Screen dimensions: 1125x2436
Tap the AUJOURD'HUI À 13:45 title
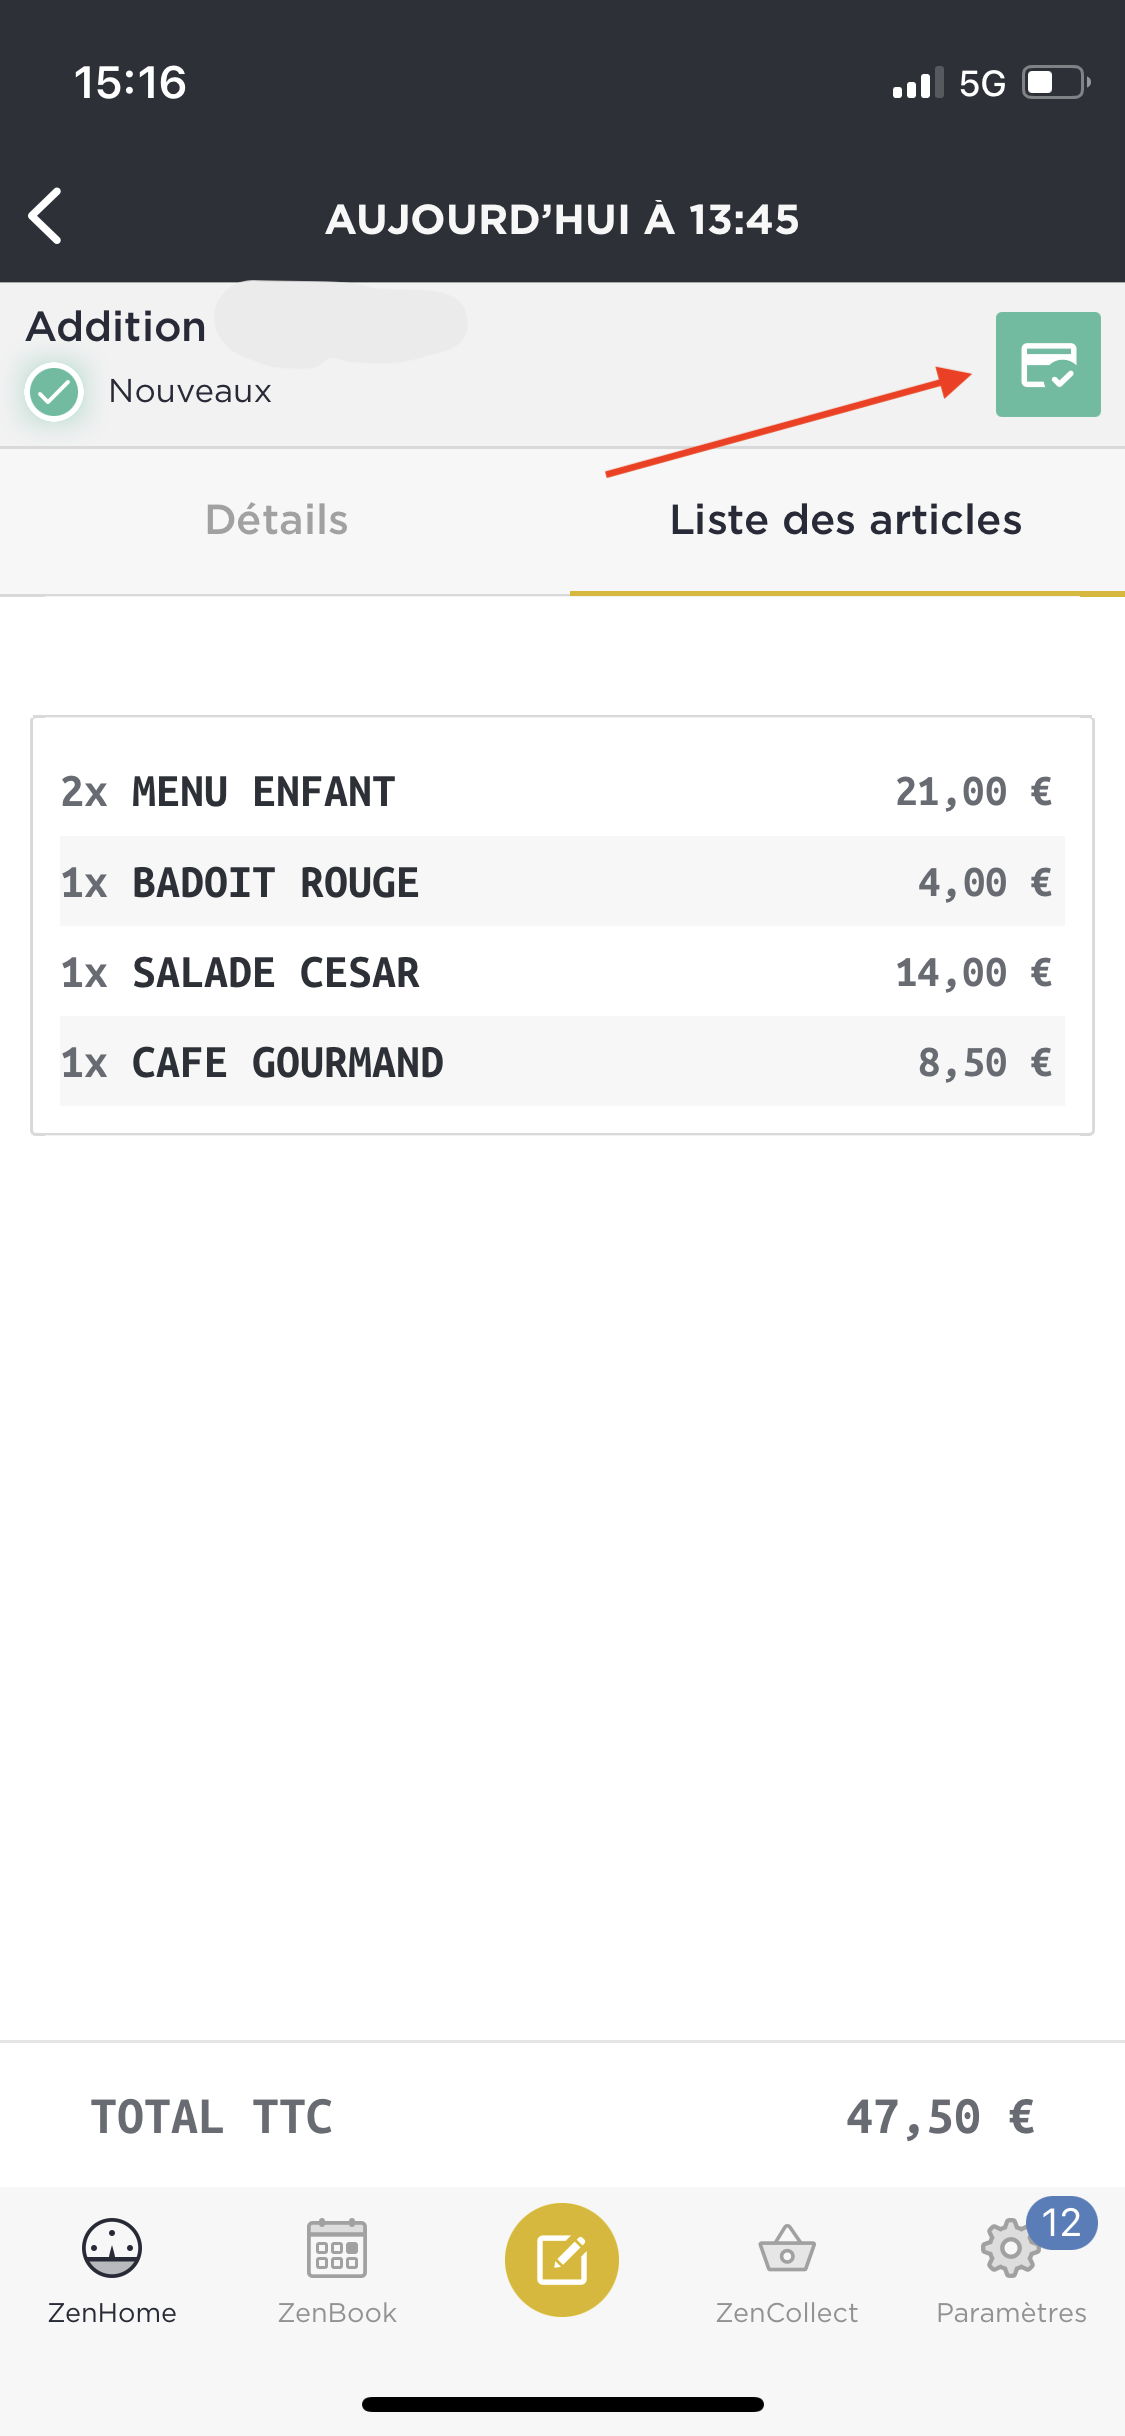point(562,219)
